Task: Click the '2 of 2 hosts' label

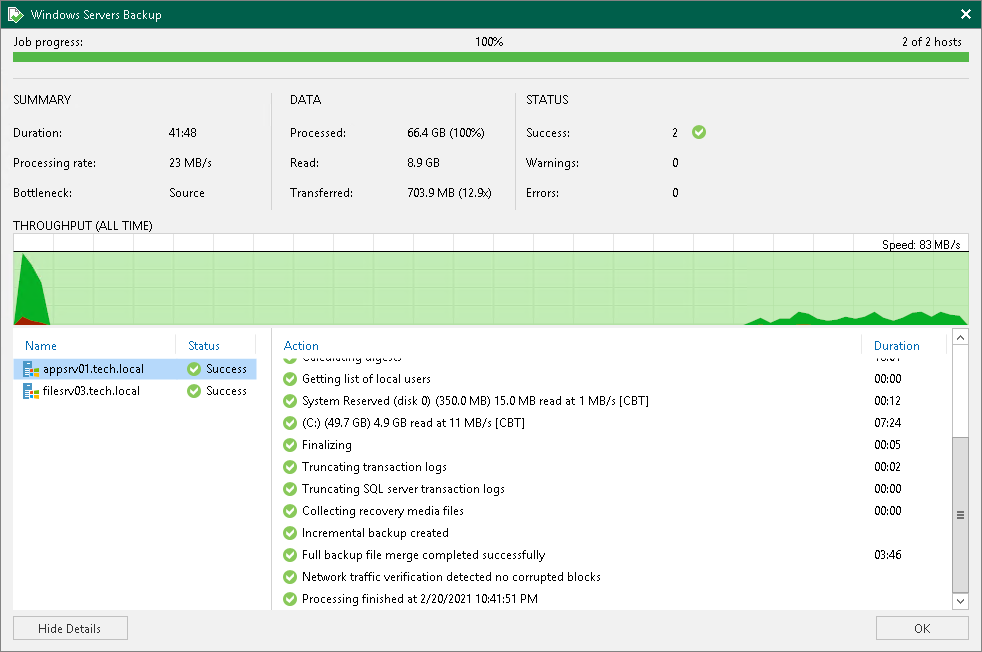Action: point(931,42)
